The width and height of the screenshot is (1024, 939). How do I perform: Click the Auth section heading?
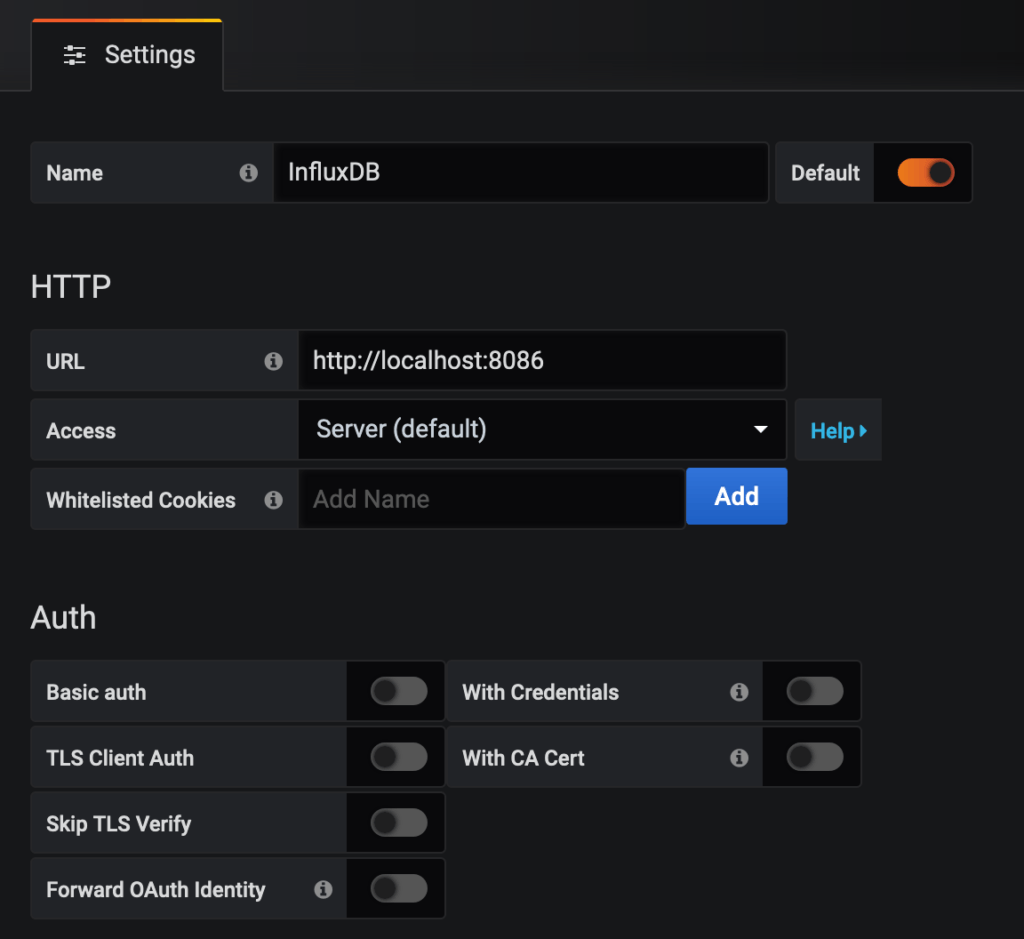(63, 618)
